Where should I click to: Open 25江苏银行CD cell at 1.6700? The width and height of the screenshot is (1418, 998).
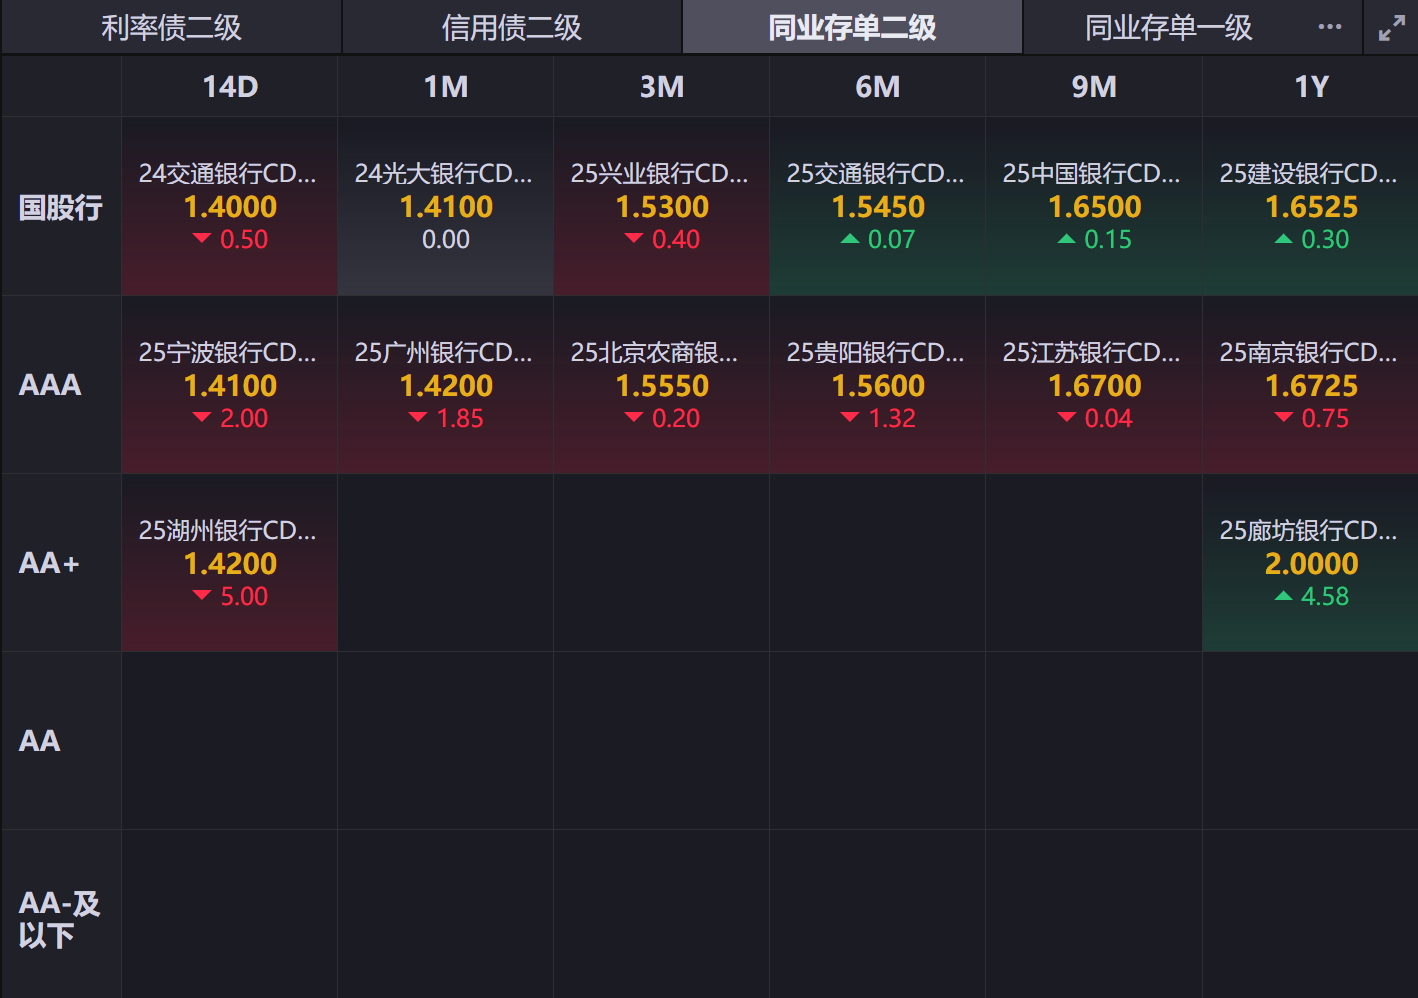(x=1094, y=385)
